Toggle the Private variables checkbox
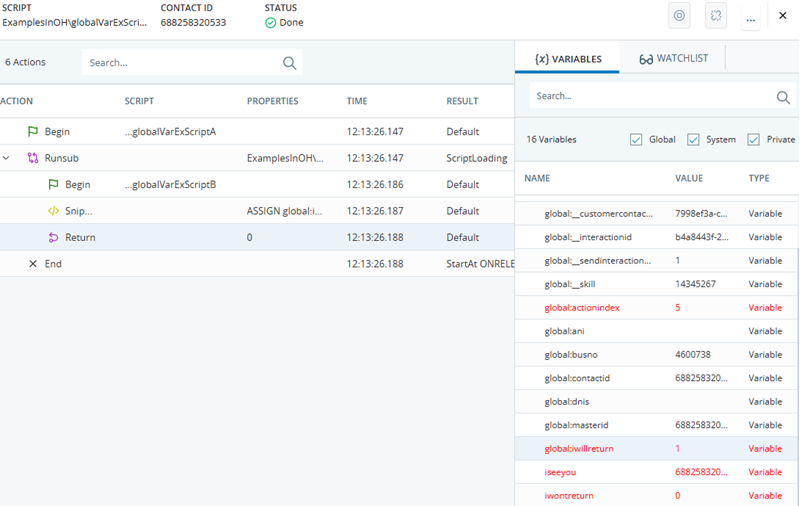Screen dimensions: 800x506 coord(754,140)
